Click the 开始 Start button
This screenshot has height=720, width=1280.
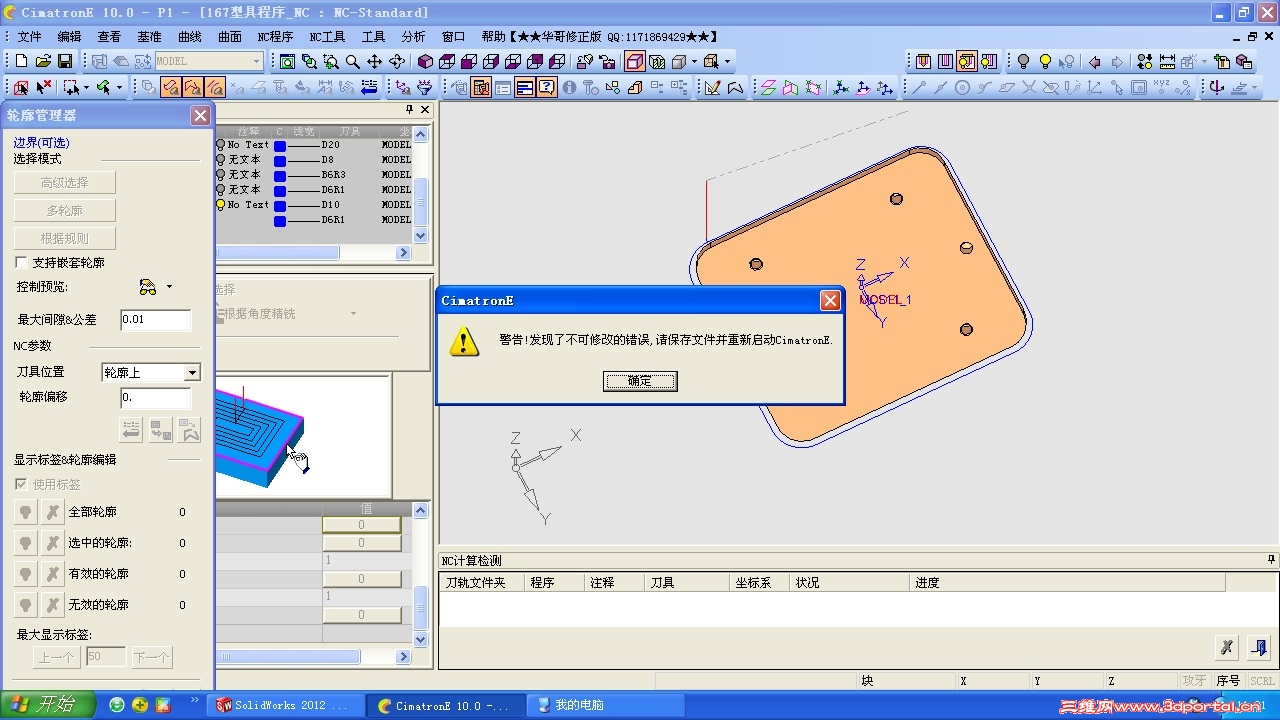tap(47, 705)
